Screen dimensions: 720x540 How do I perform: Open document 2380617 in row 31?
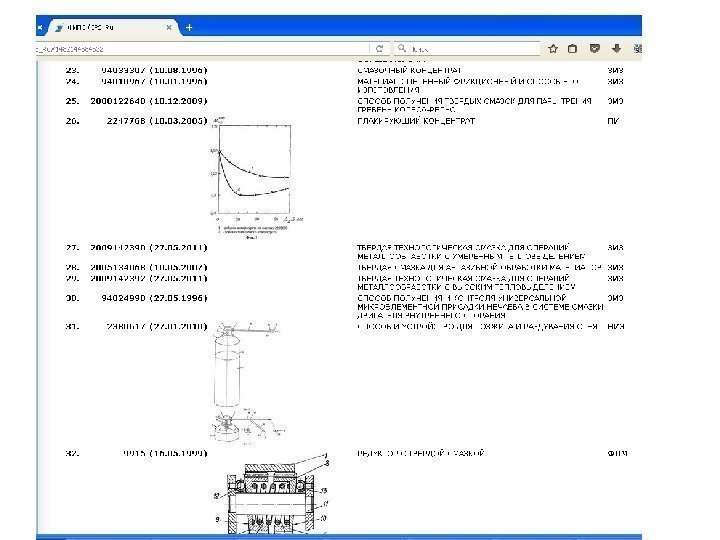click(x=157, y=326)
